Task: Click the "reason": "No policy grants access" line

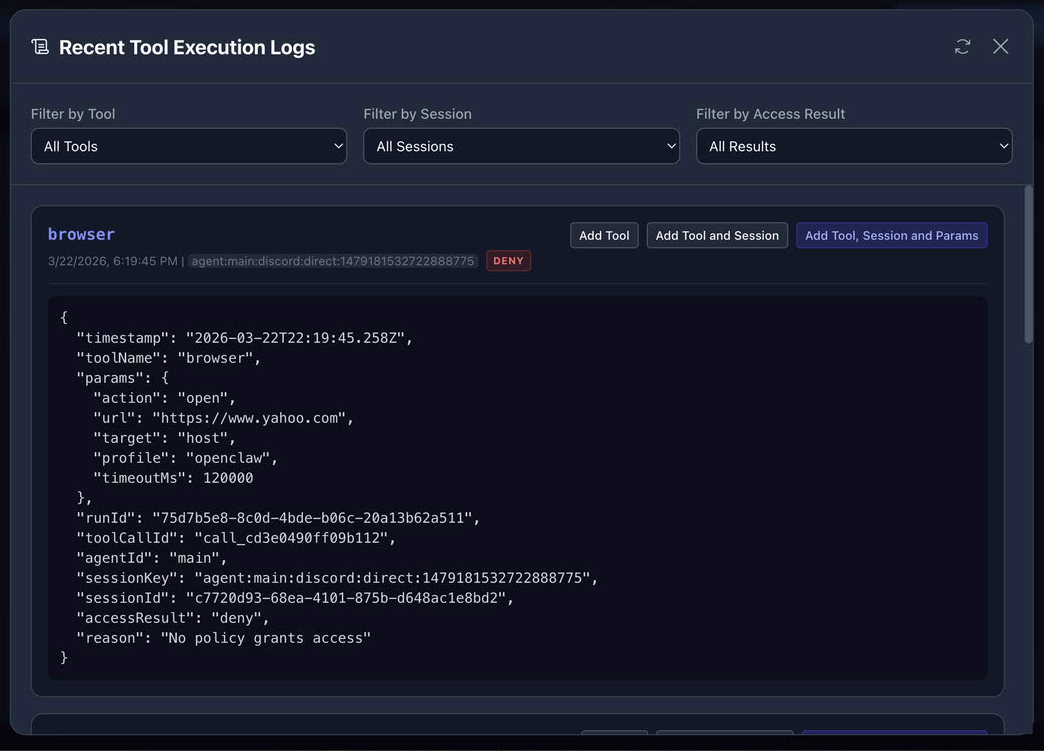Action: pyautogui.click(x=223, y=638)
